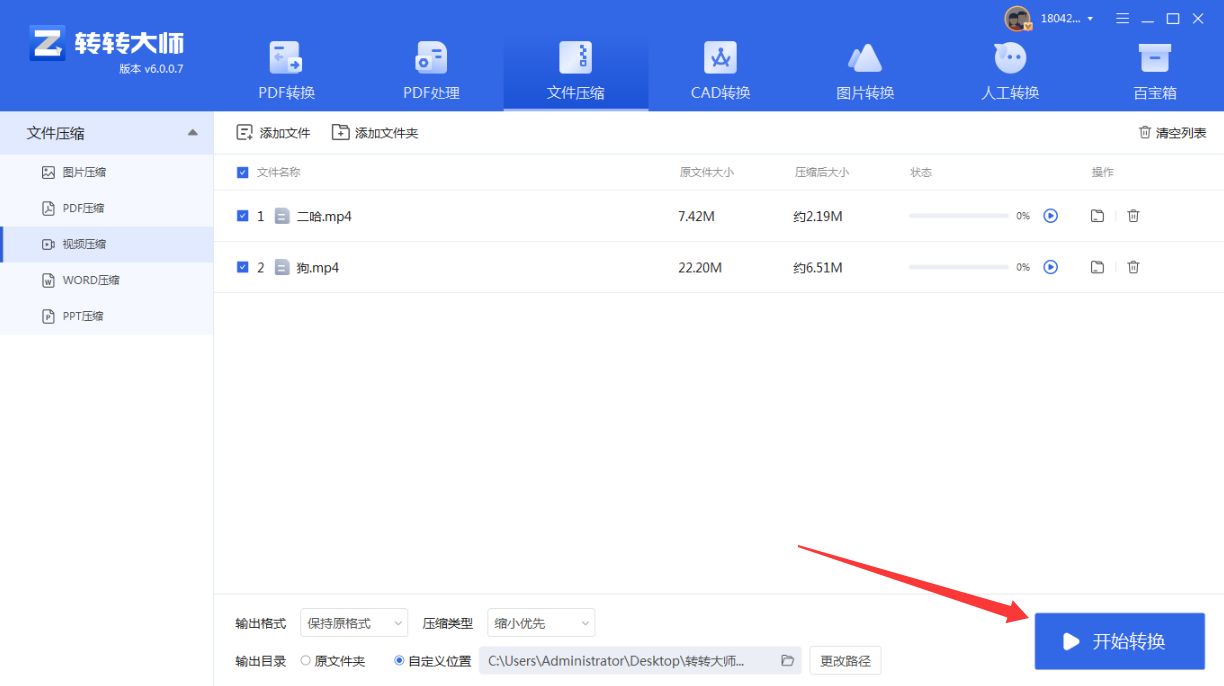Select PDF压缩 in the sidebar
Screen dimensions: 1224x686
pos(106,208)
